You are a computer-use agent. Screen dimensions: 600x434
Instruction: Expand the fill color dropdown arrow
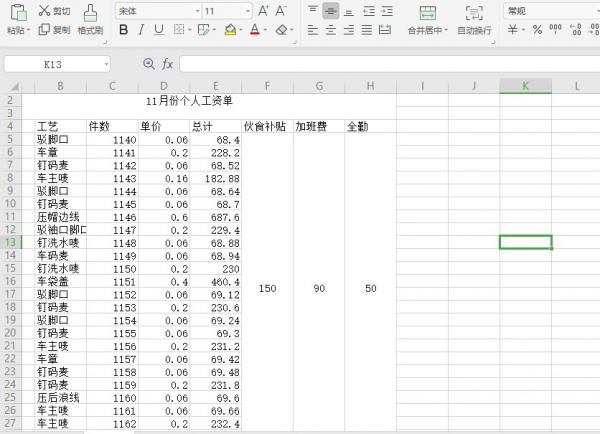[241, 30]
